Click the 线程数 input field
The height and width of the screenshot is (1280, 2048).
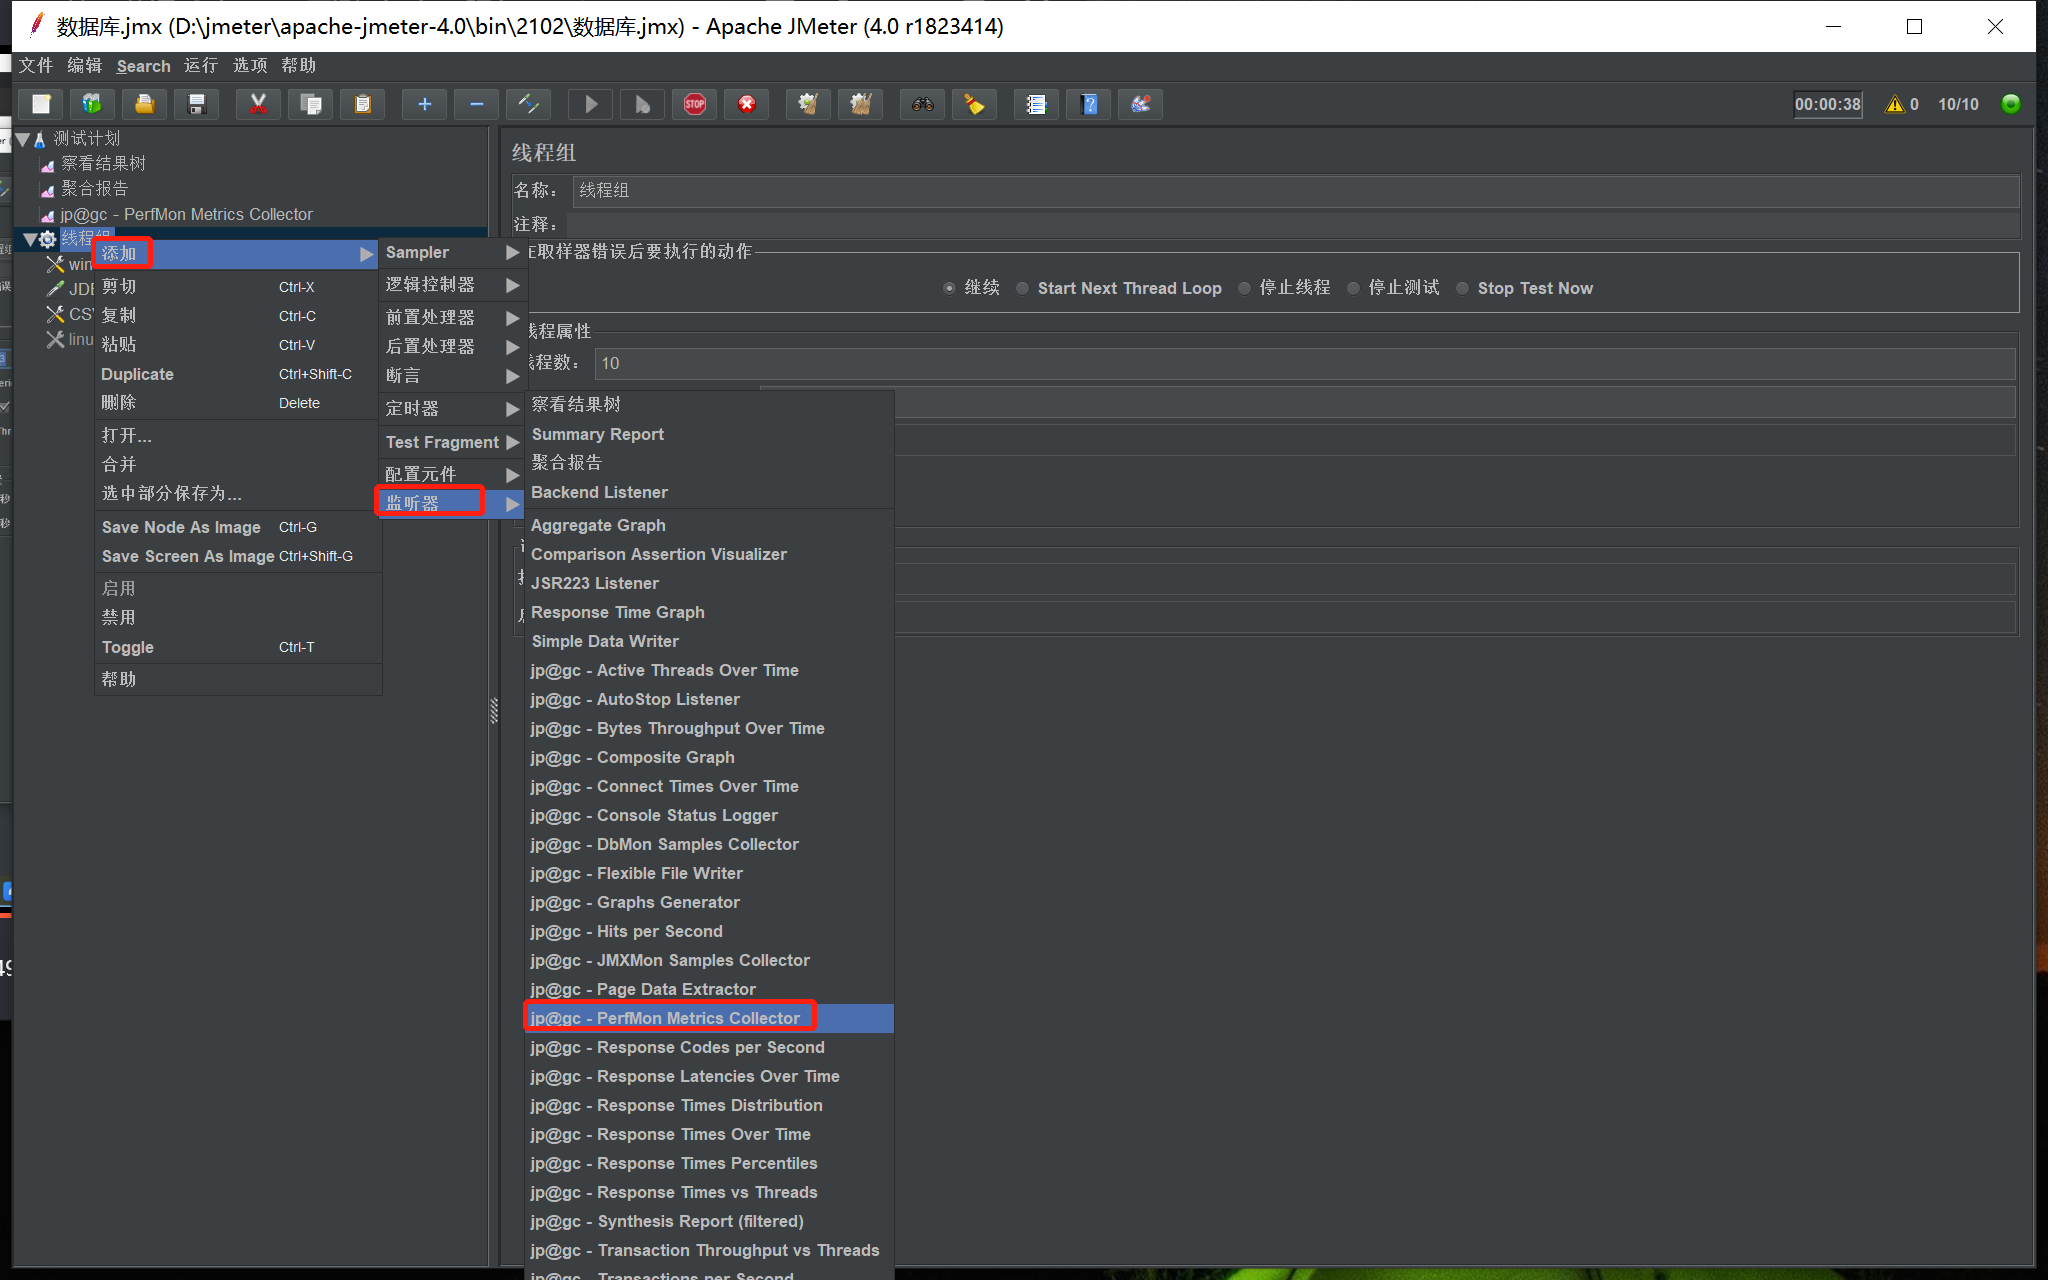[1300, 363]
